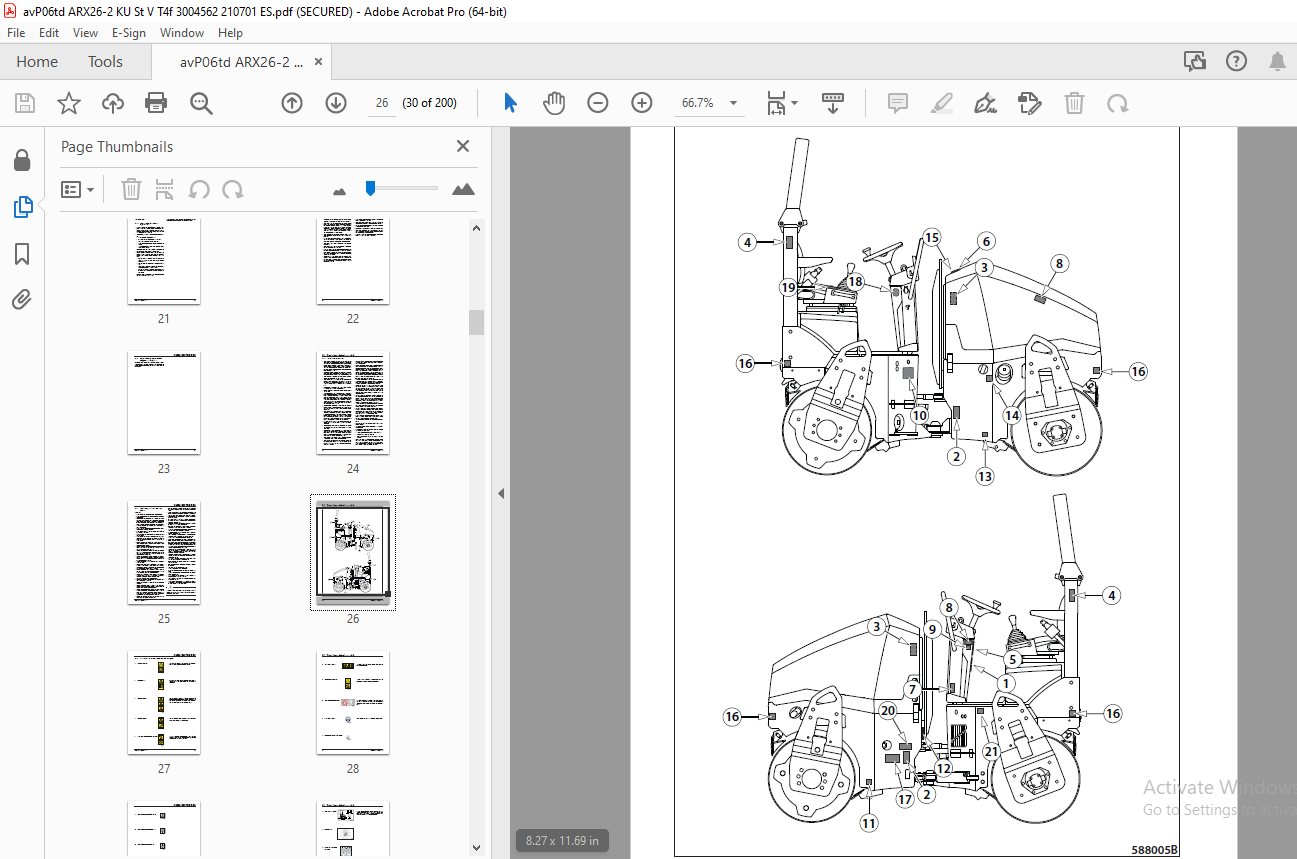Click the share feedback icon at top right
Screen dimensions: 1297x859
click(1195, 61)
